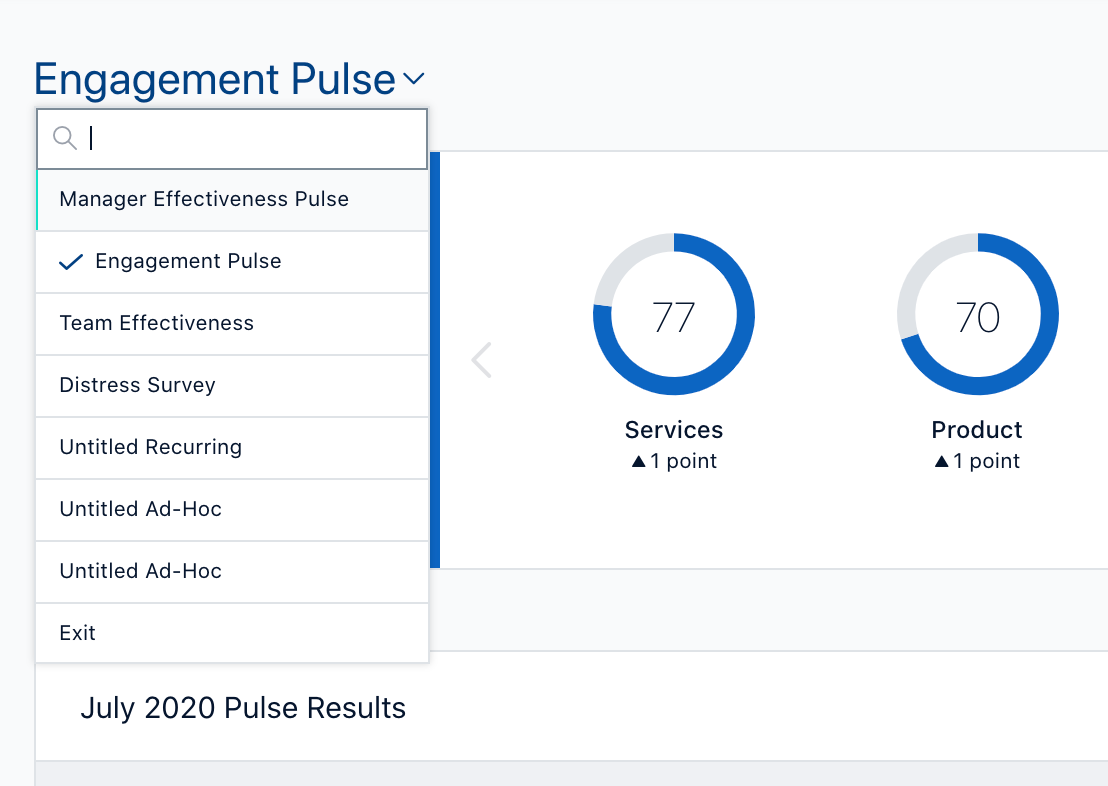Choose the Engagement Pulse menu entry
Viewport: 1108px width, 786px height.
coord(232,262)
